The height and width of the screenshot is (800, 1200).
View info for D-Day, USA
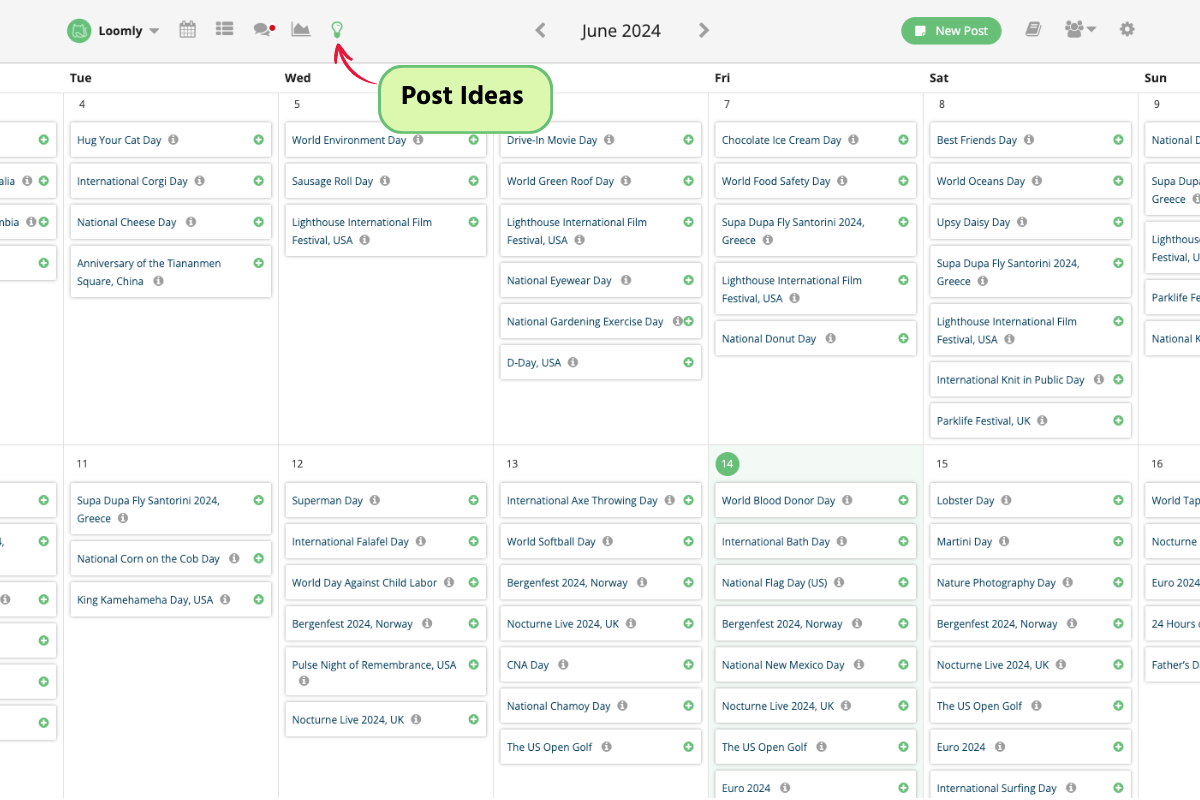tap(571, 363)
